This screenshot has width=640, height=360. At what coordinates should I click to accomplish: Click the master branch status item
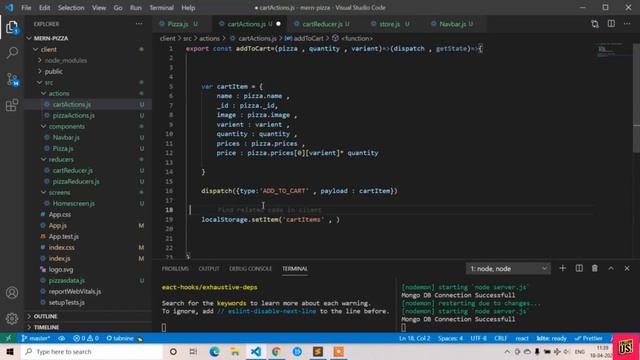36,338
